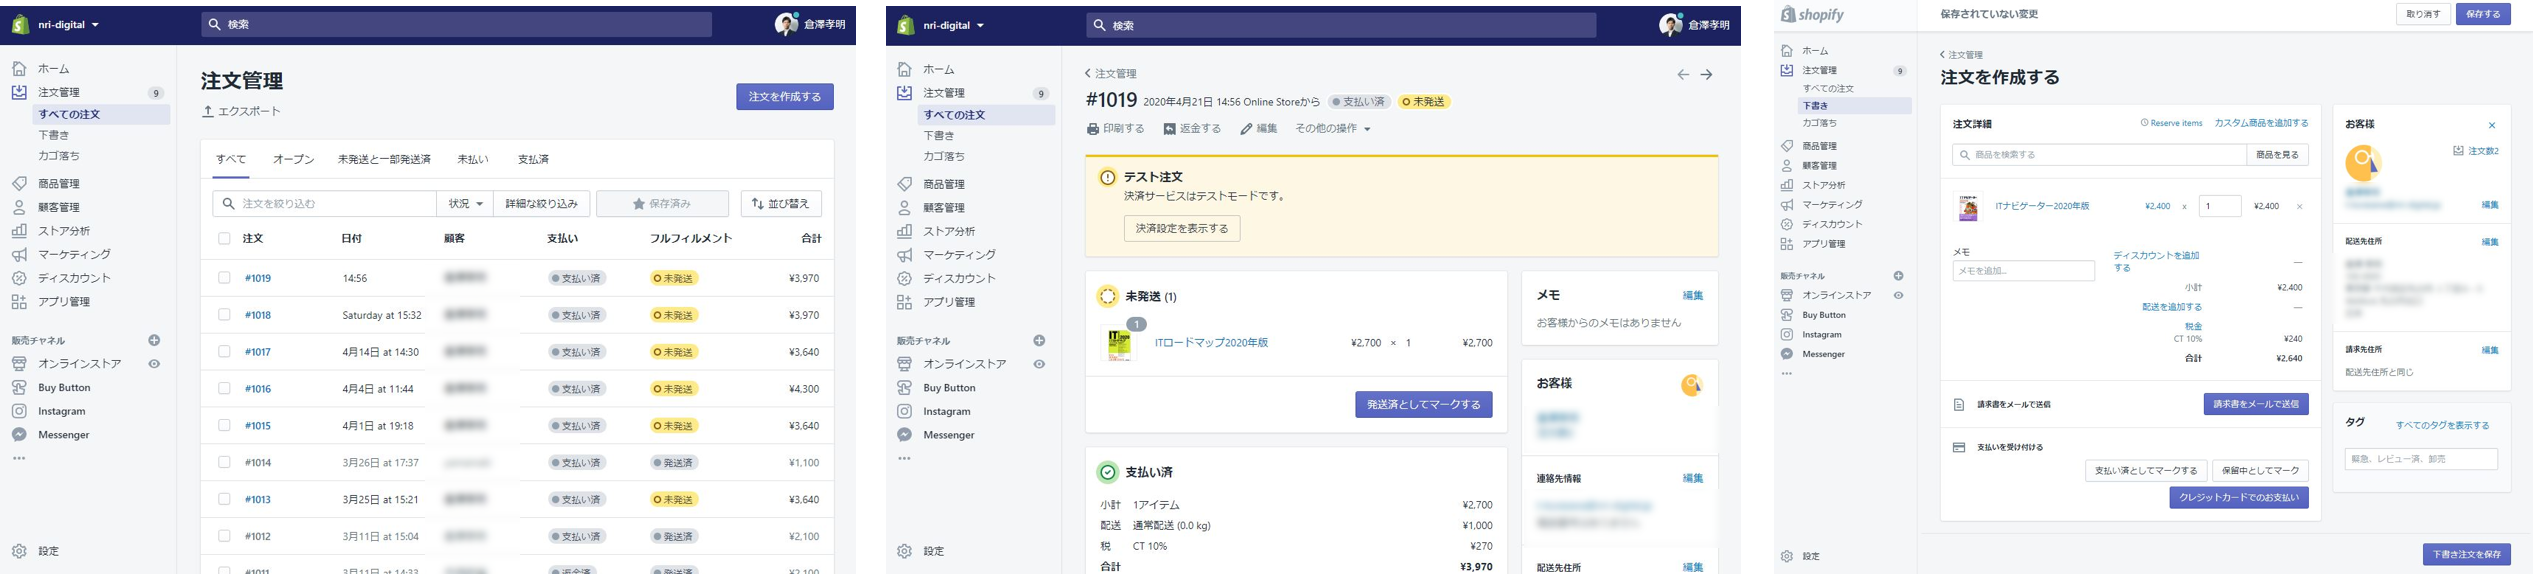The image size is (2533, 574).
Task: Go to previous order with left arrow
Action: pos(1683,75)
